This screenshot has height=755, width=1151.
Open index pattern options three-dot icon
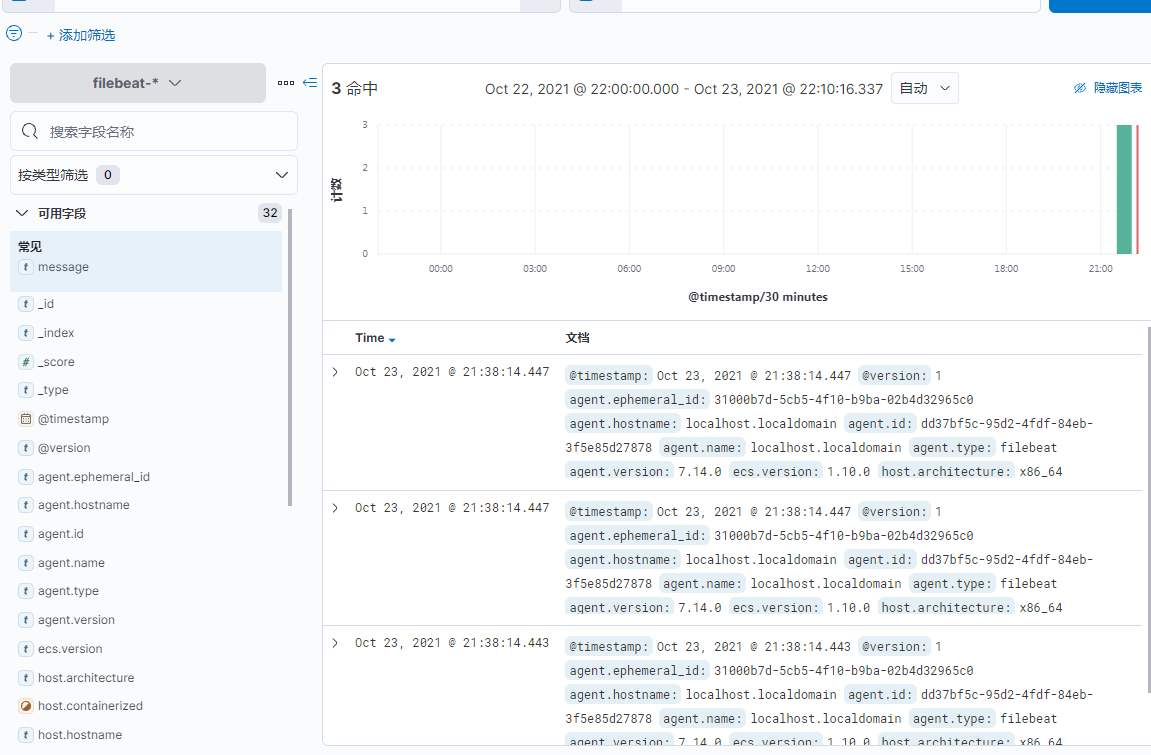point(286,83)
